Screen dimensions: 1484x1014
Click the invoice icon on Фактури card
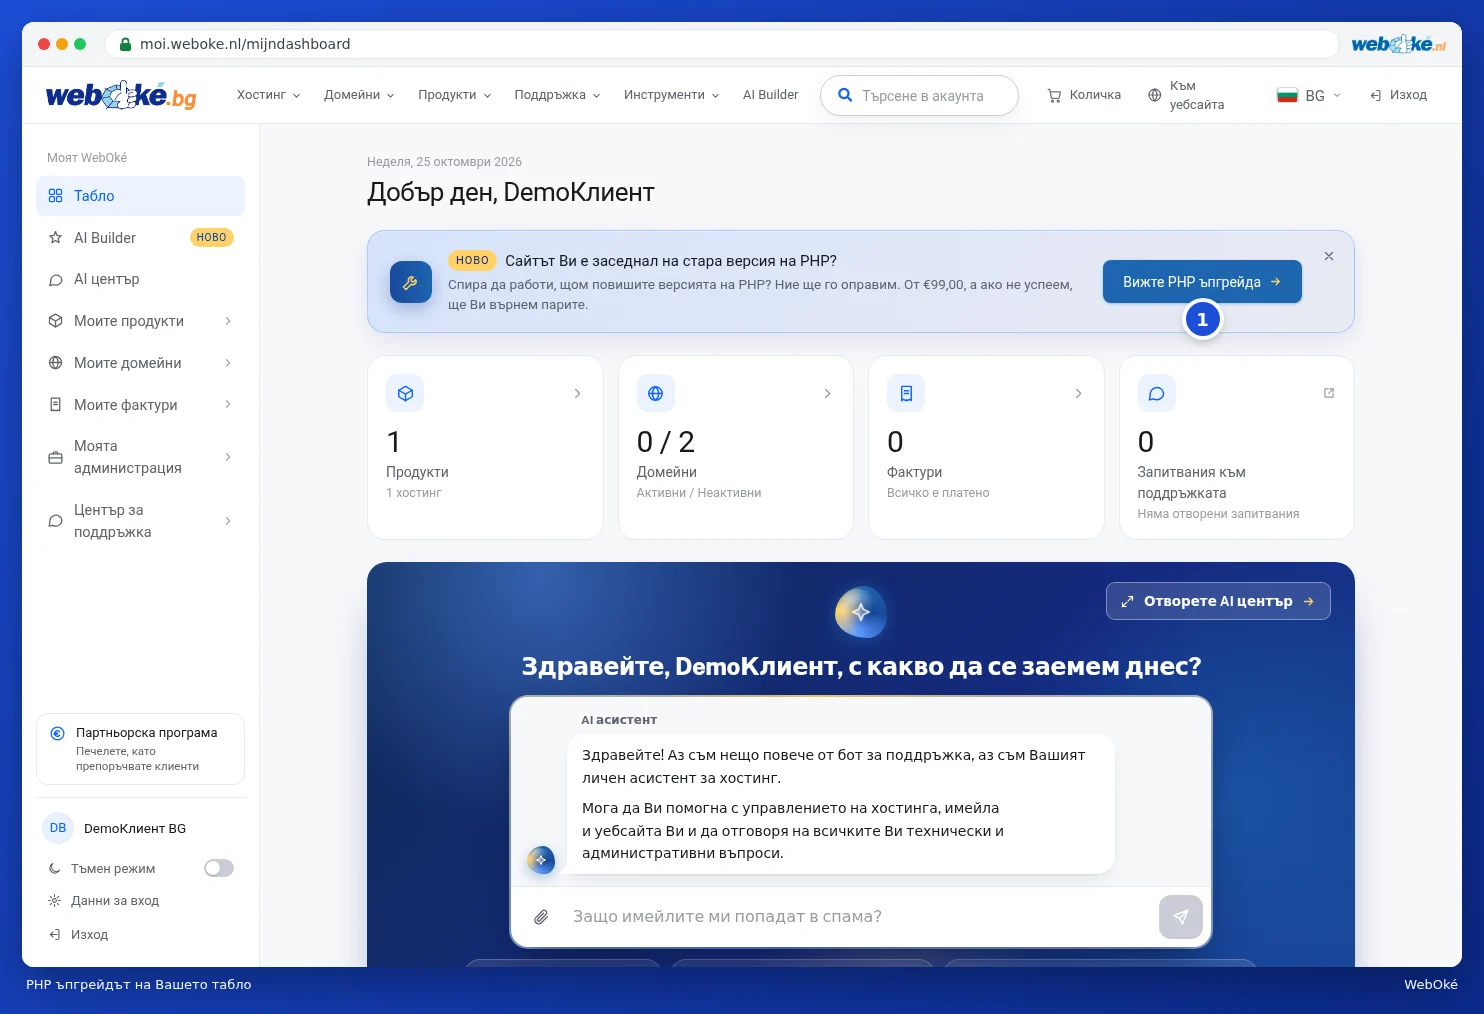[906, 393]
